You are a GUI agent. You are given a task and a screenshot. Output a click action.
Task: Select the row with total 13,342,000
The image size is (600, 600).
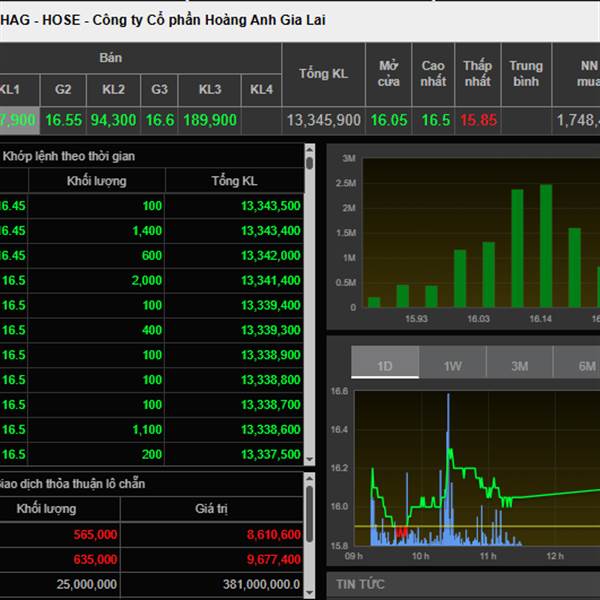pos(152,256)
